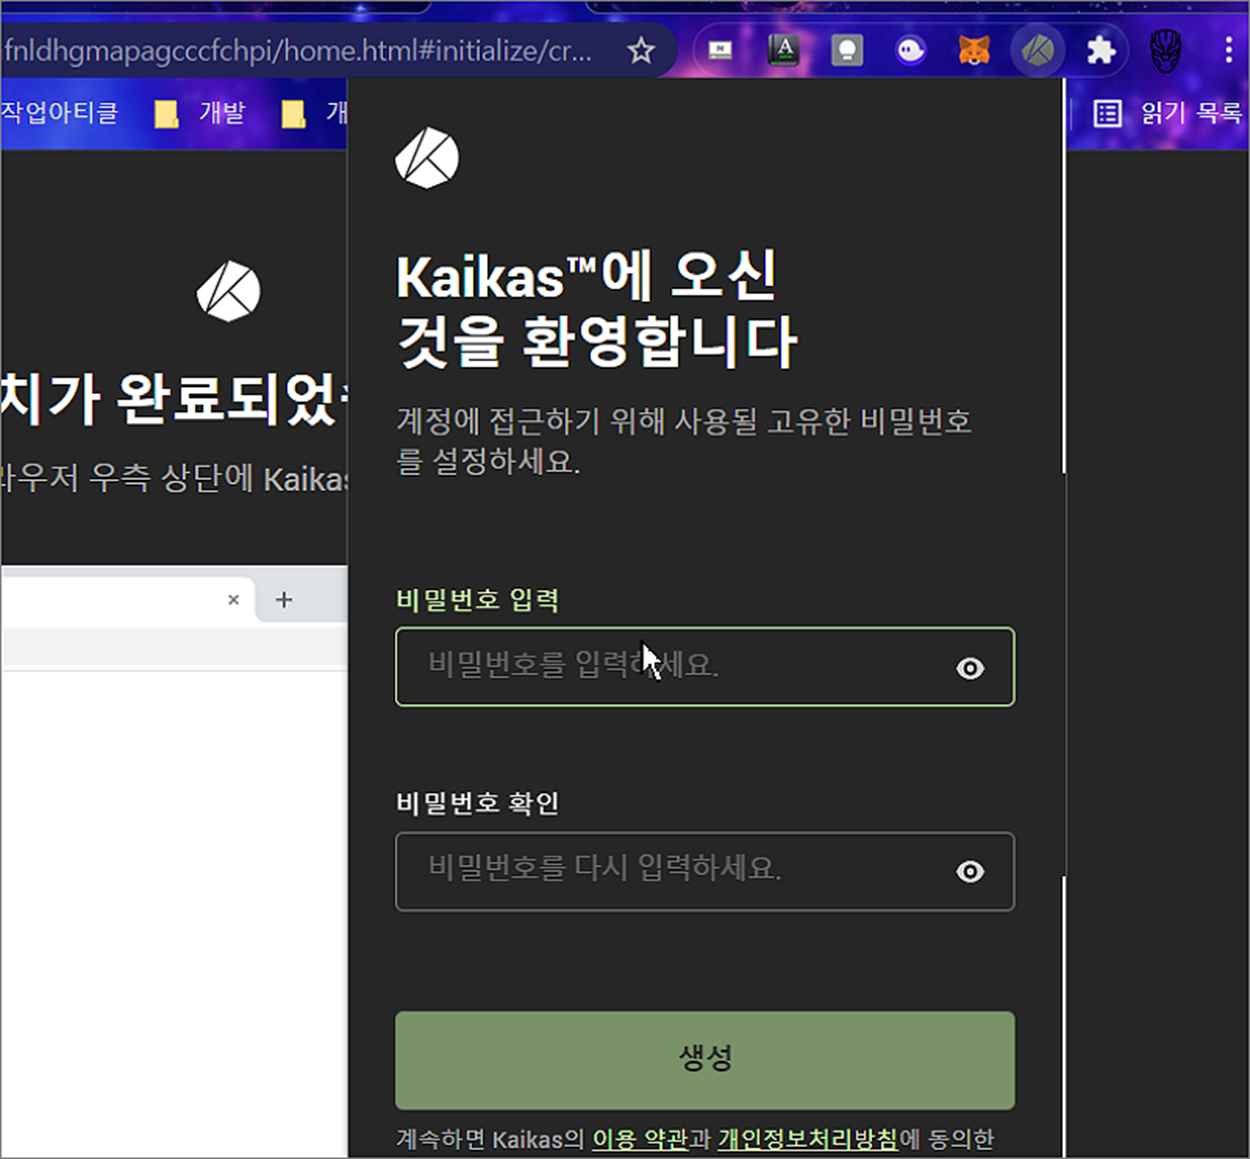Viewport: 1250px width, 1159px height.
Task: Click the 비밀번호 입력 label
Action: [x=477, y=600]
